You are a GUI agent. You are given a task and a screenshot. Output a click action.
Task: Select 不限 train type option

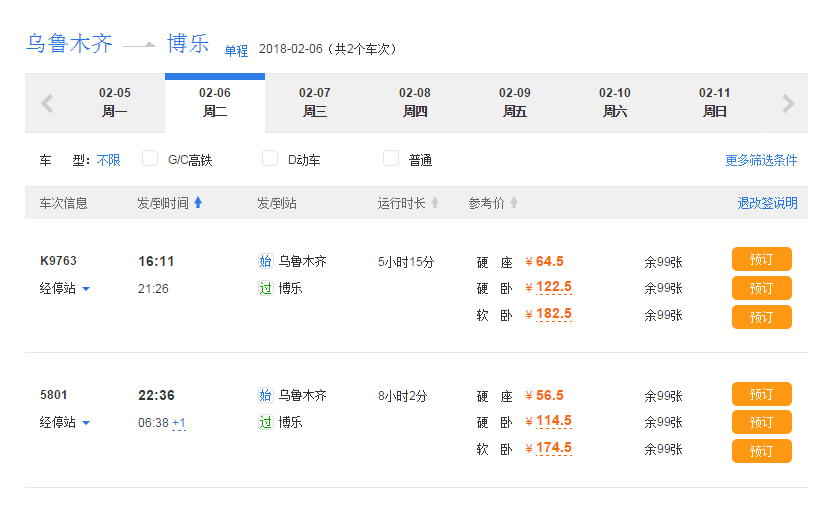tap(108, 160)
